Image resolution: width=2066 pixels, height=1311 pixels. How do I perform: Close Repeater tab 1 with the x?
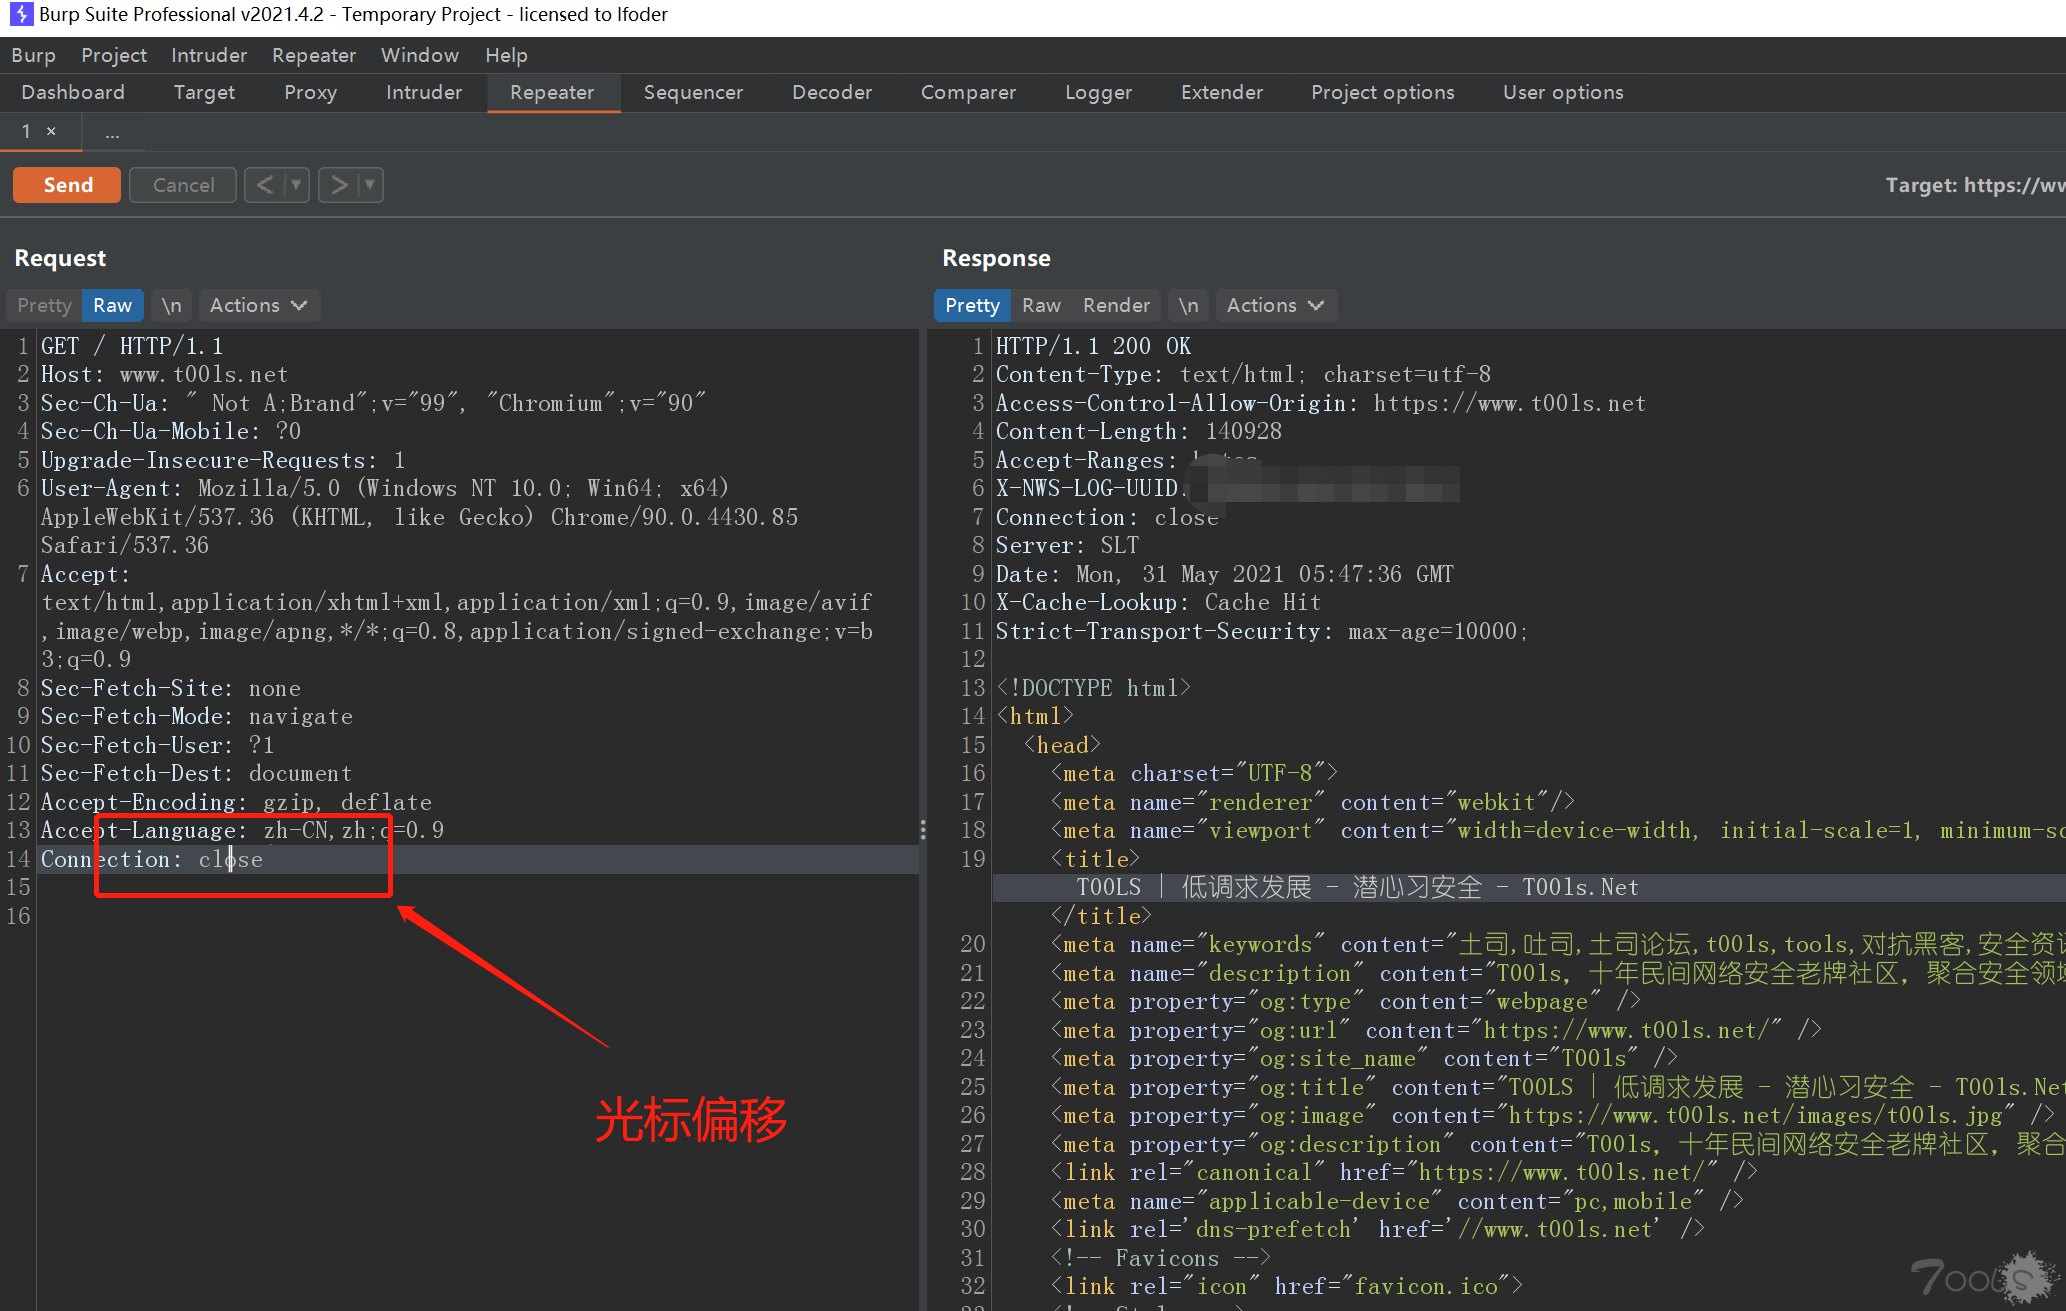pos(51,131)
